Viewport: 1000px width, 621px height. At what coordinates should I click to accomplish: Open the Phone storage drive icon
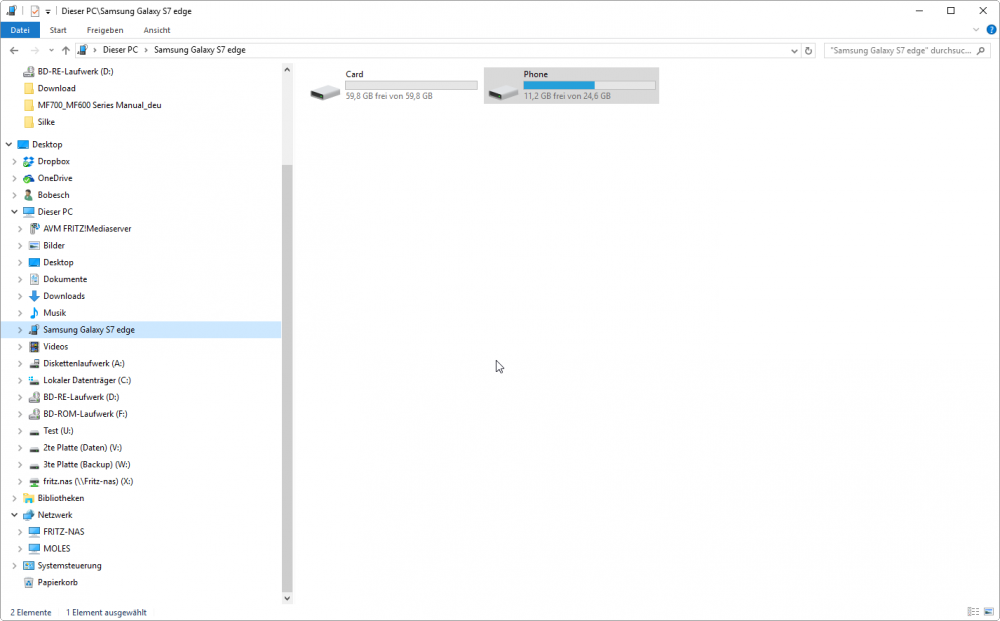point(503,91)
